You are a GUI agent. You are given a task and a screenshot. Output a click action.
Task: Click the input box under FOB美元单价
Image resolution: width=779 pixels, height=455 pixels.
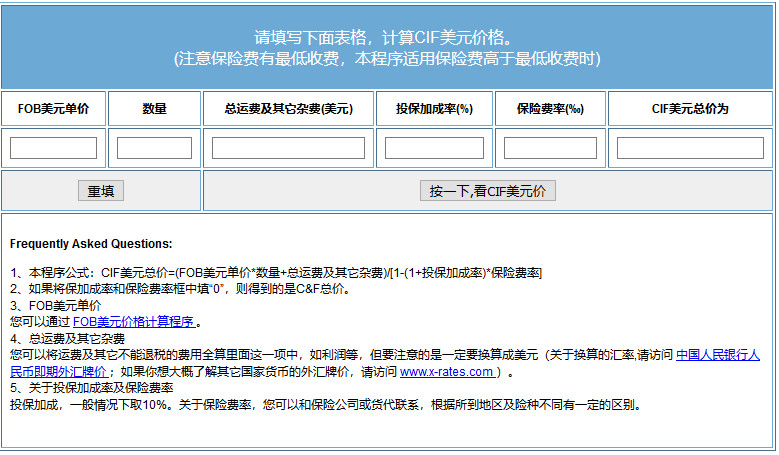click(54, 148)
